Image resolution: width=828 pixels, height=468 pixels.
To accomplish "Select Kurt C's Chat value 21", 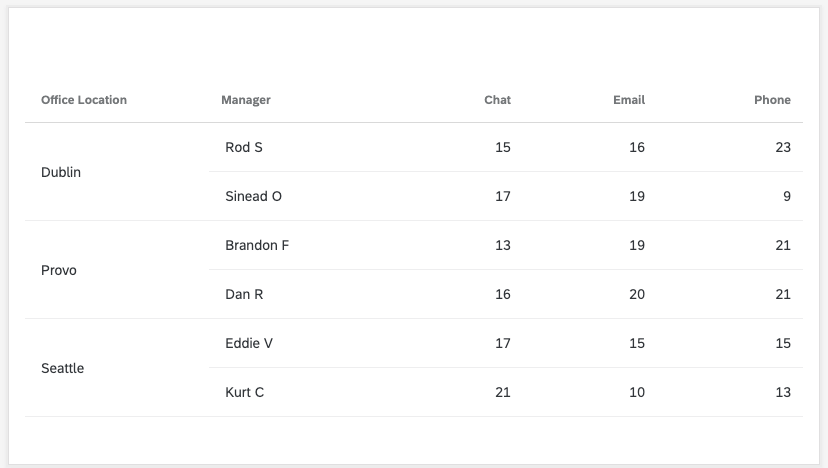I will coord(502,392).
